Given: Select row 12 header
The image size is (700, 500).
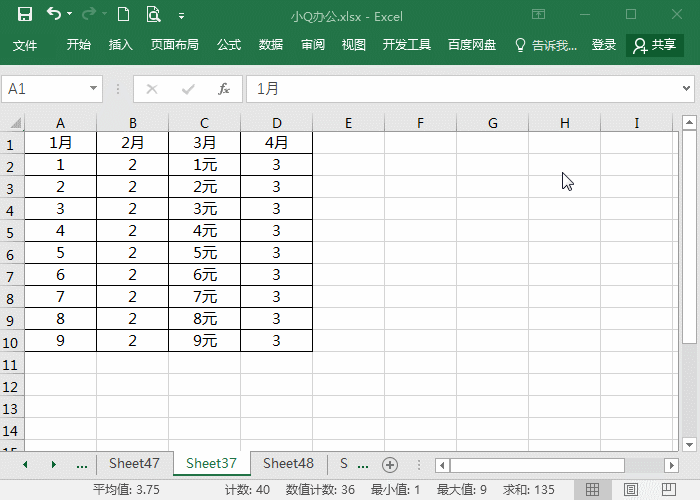Looking at the screenshot, I should (x=11, y=387).
